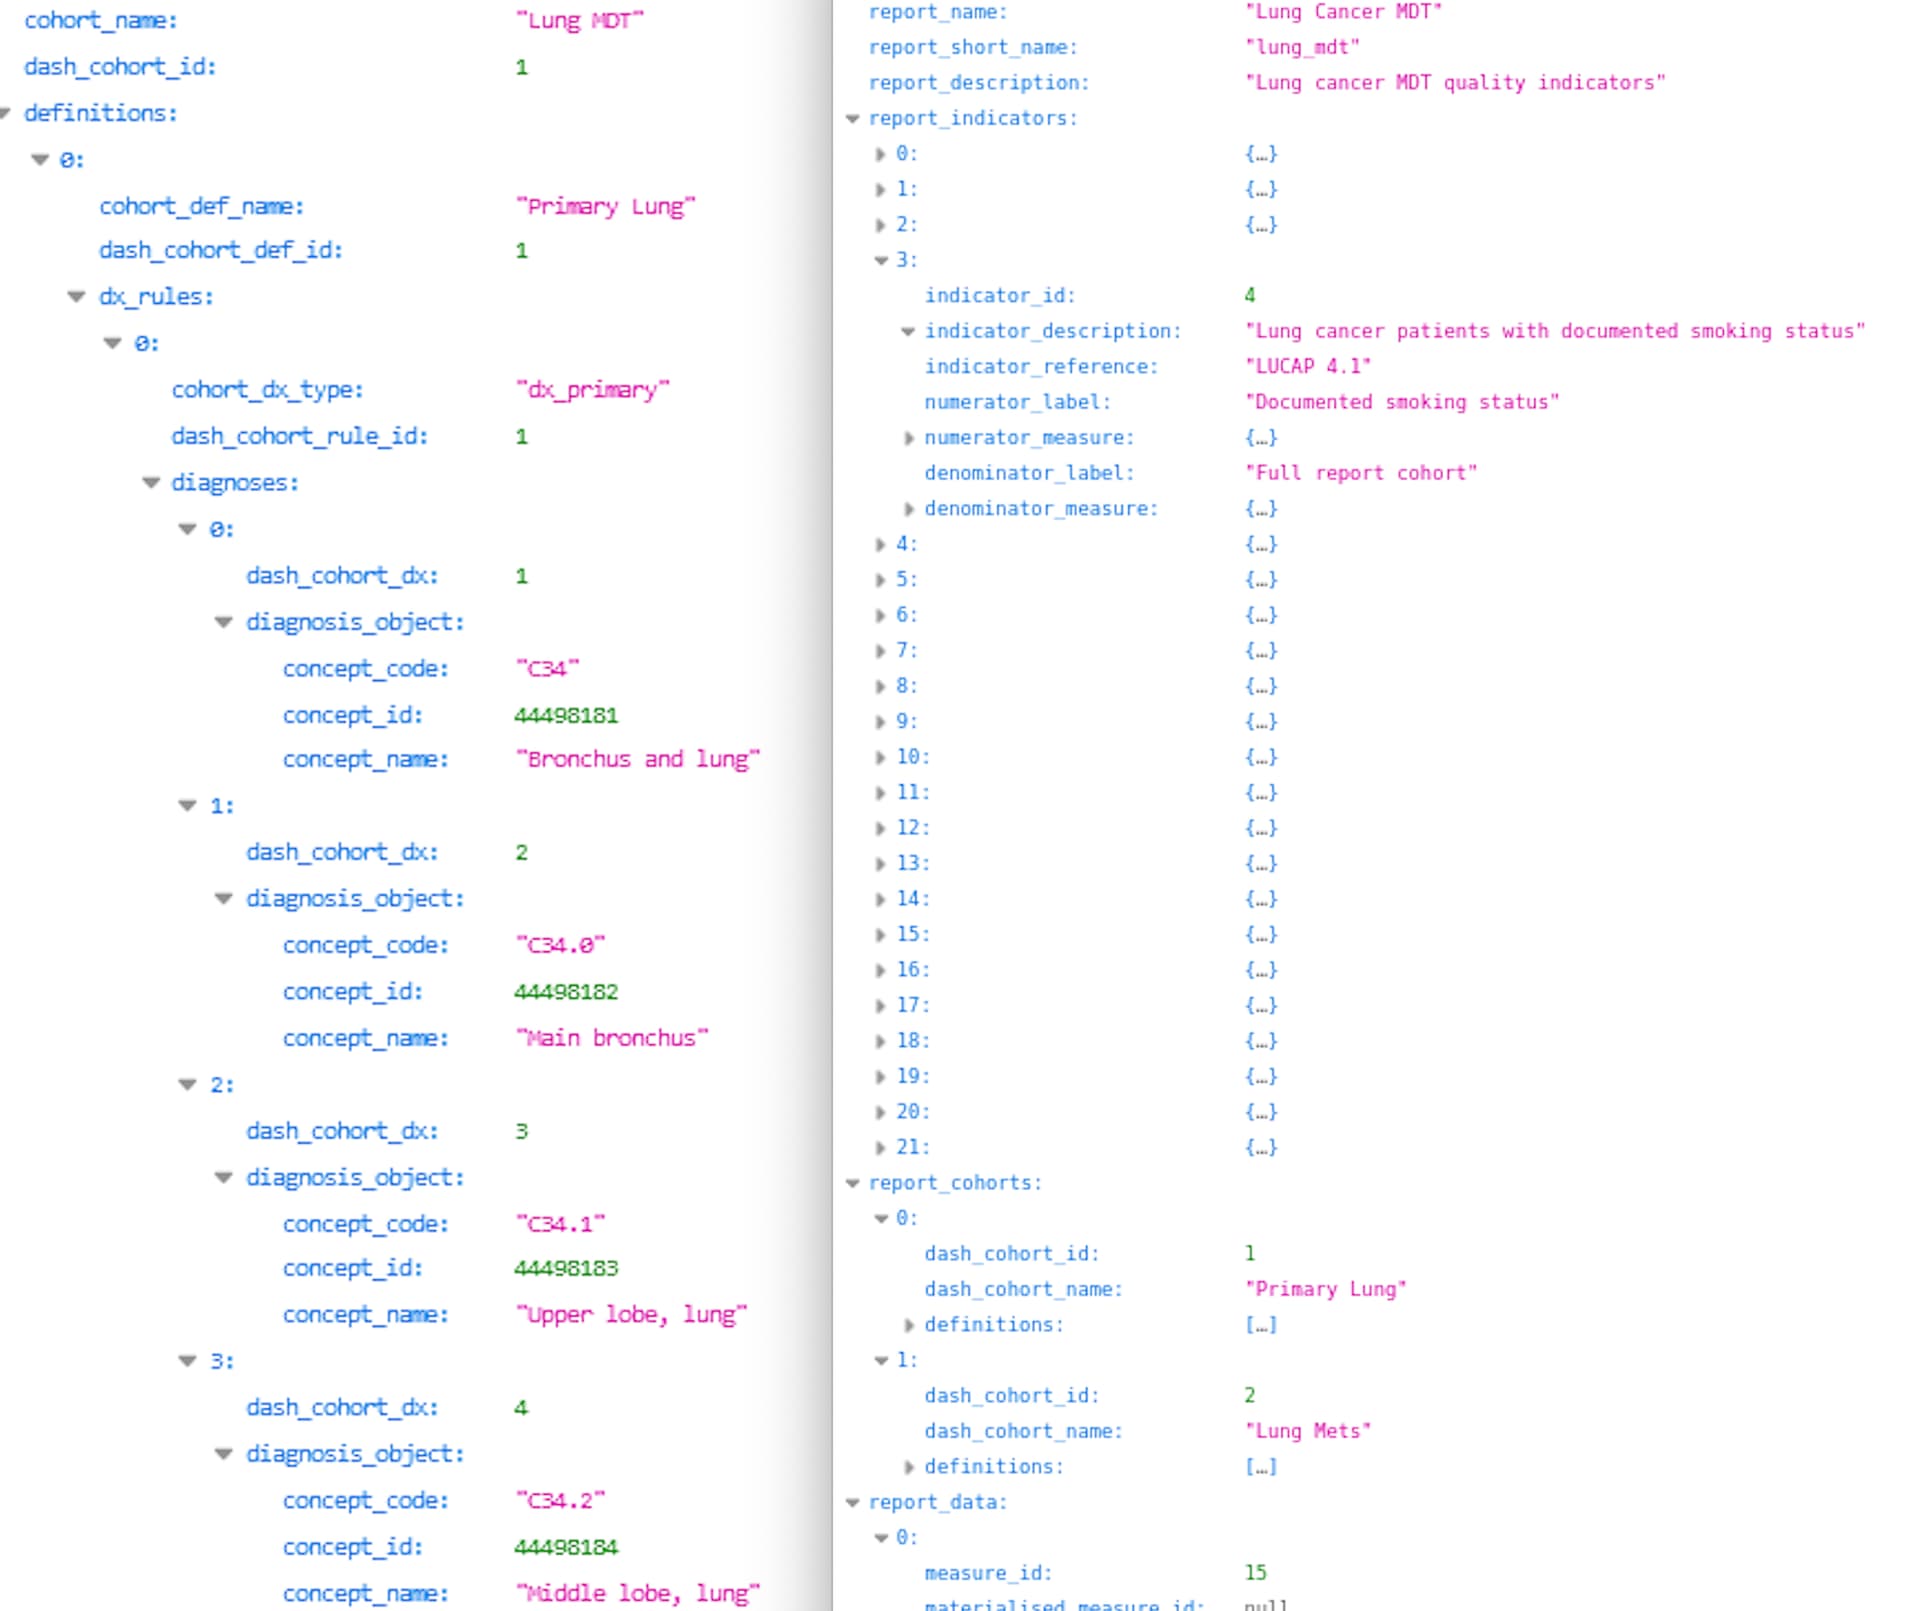Select the "dx_primary" value
The image size is (1920, 1611).
(x=592, y=389)
